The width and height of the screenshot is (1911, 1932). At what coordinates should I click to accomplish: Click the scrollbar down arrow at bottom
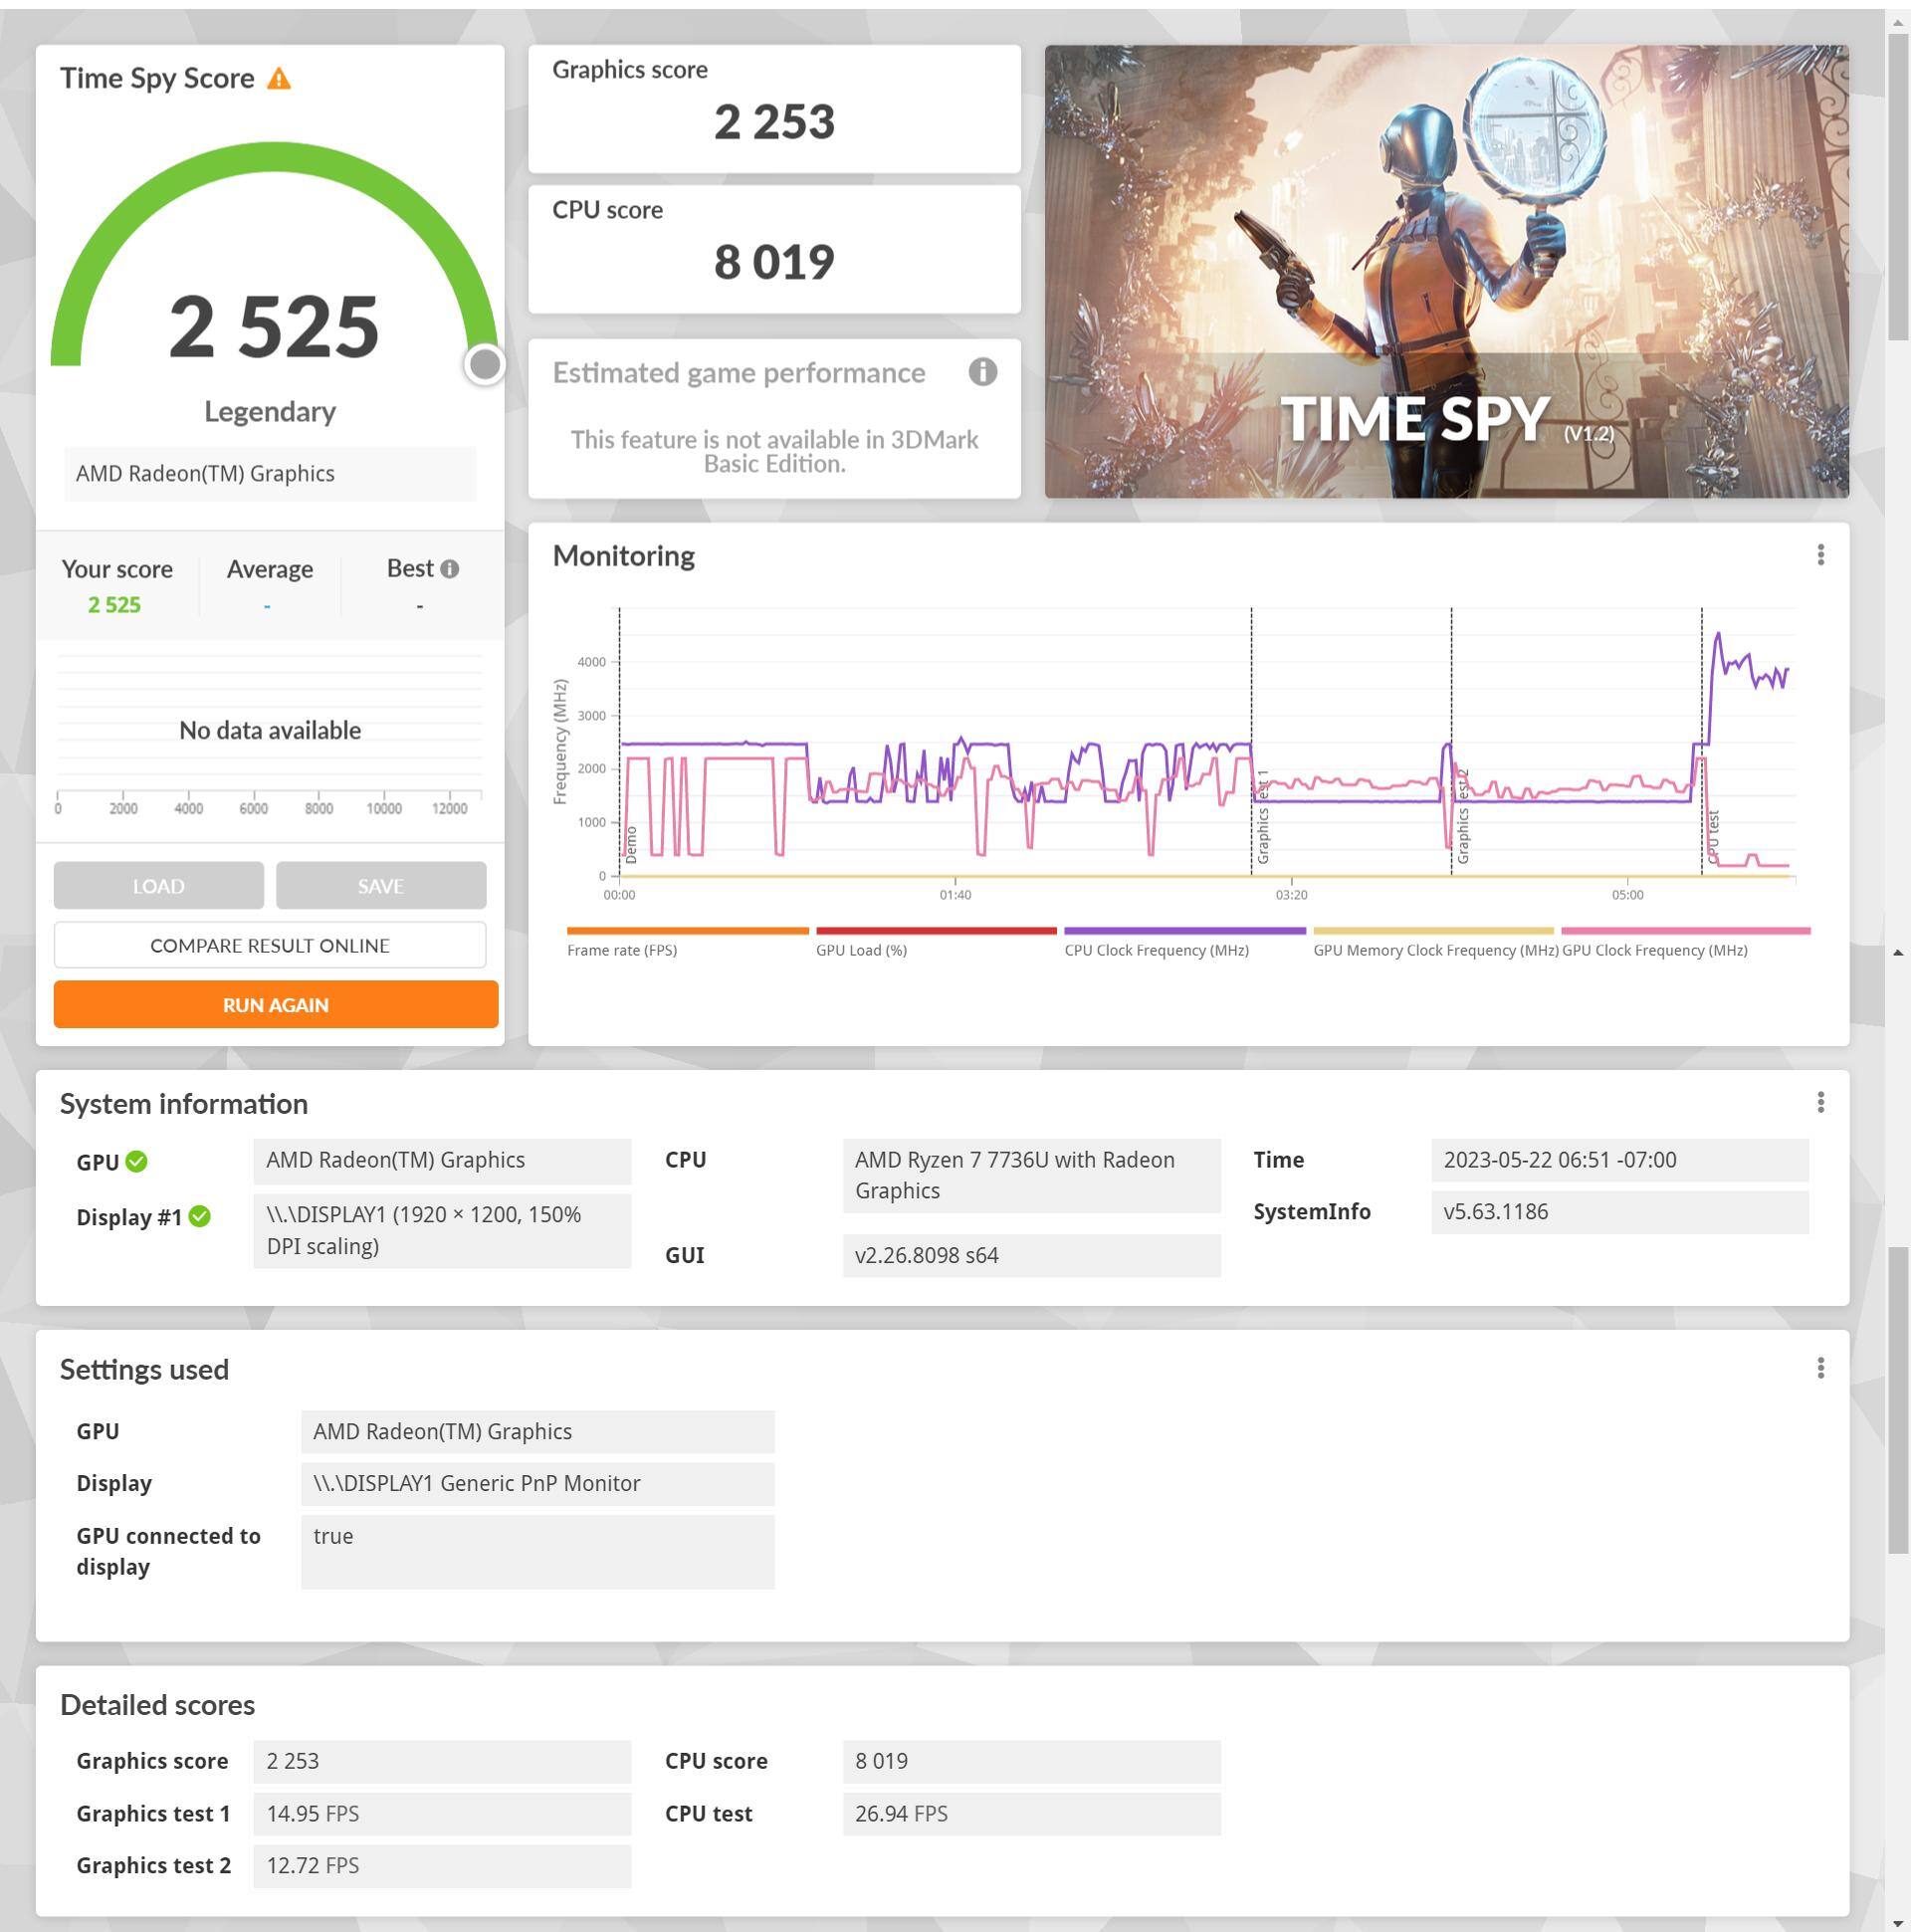click(1897, 1922)
